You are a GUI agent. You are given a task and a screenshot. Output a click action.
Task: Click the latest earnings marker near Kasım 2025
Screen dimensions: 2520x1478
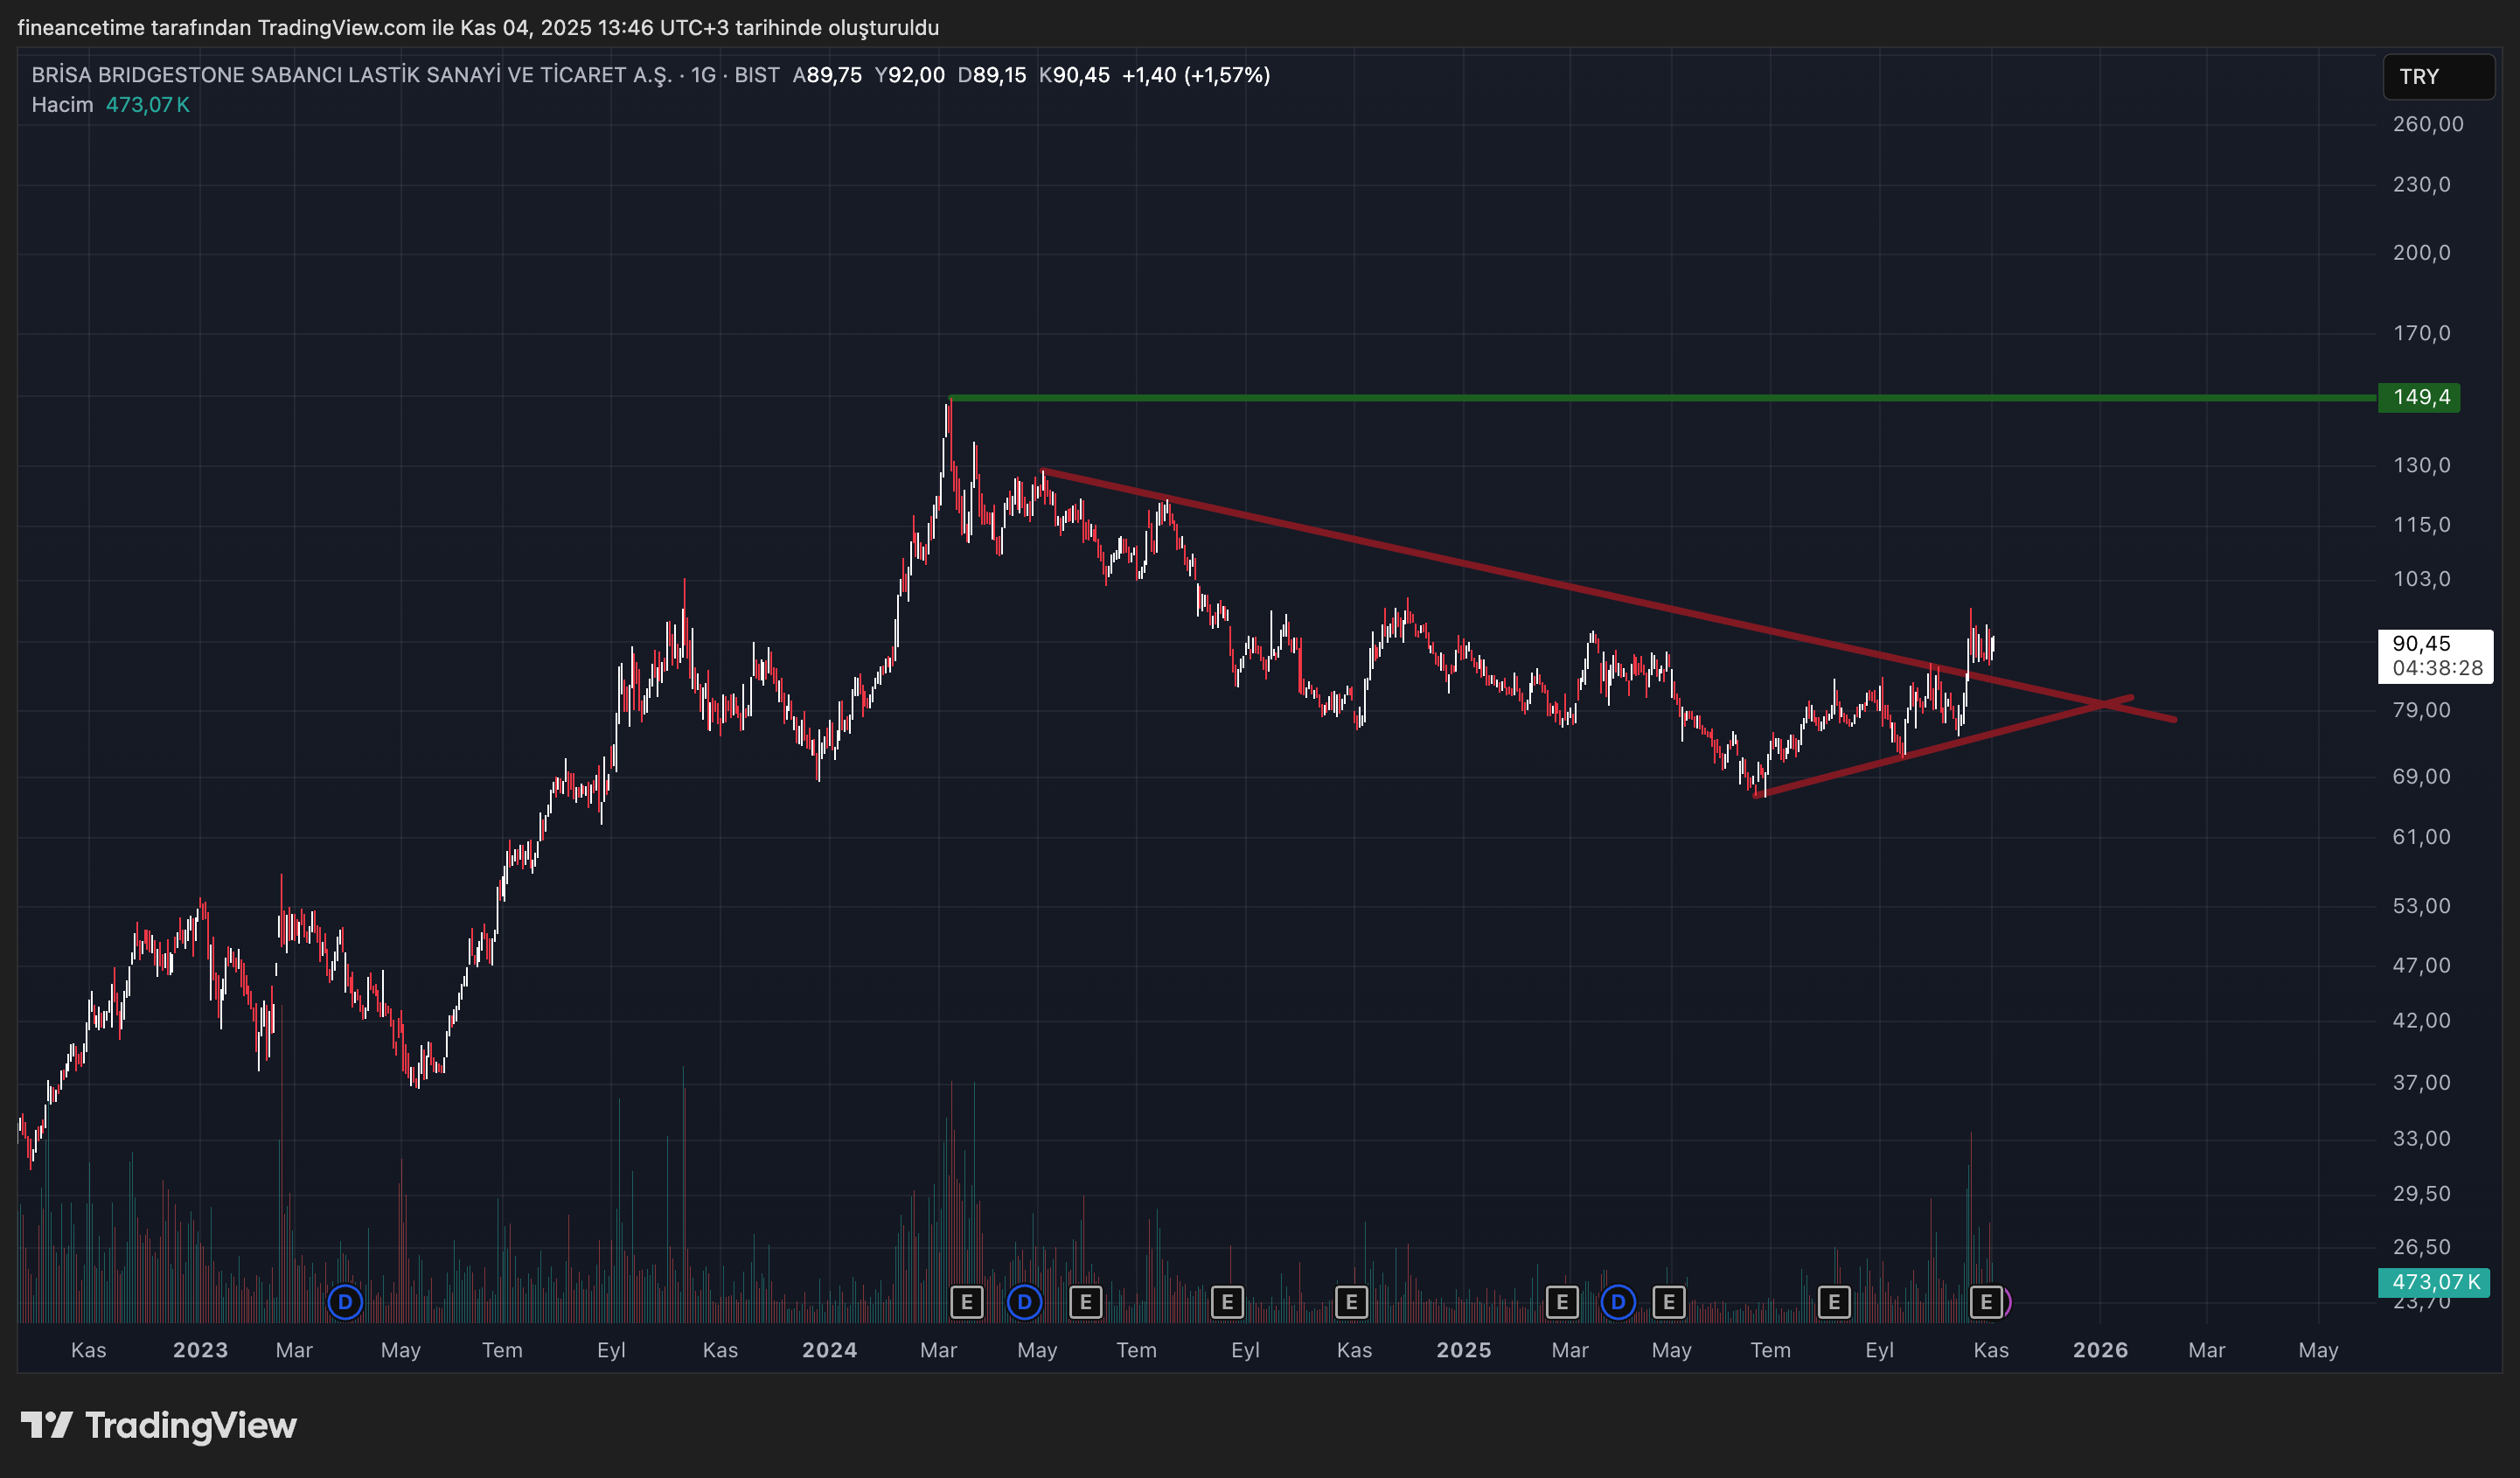(1986, 1302)
